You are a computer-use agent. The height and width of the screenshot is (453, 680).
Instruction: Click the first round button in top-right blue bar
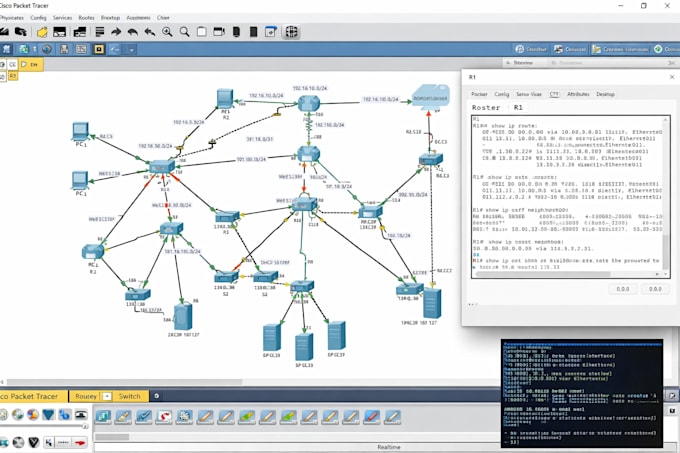(x=530, y=49)
